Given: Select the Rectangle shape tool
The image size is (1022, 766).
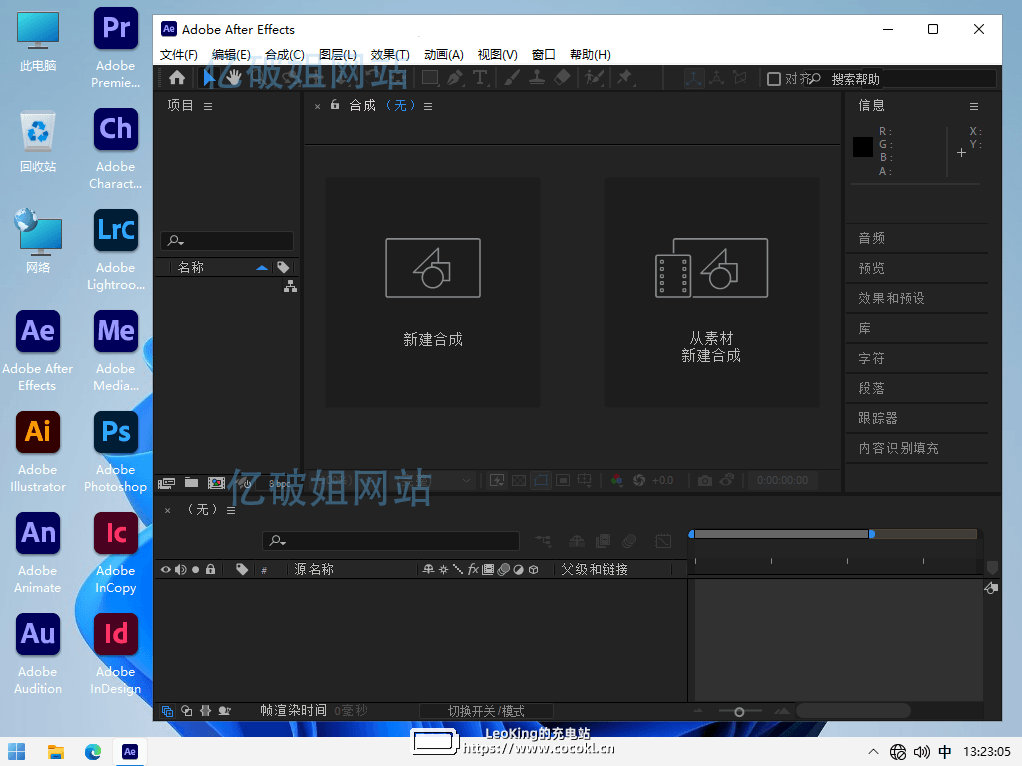Looking at the screenshot, I should [x=430, y=78].
